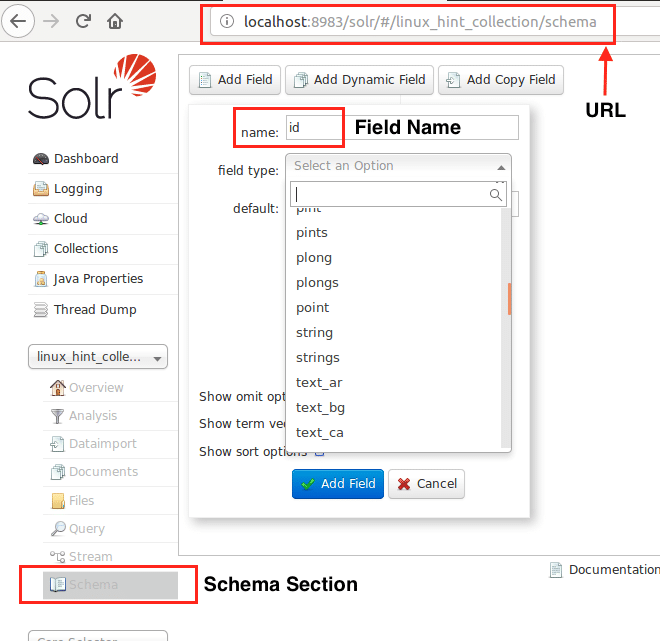Viewport: 660px width, 641px height.
Task: Click the Overview house icon
Action: pos(58,388)
